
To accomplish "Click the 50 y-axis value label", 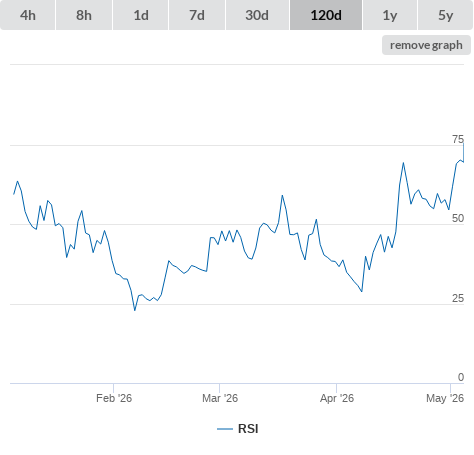I will (x=458, y=218).
